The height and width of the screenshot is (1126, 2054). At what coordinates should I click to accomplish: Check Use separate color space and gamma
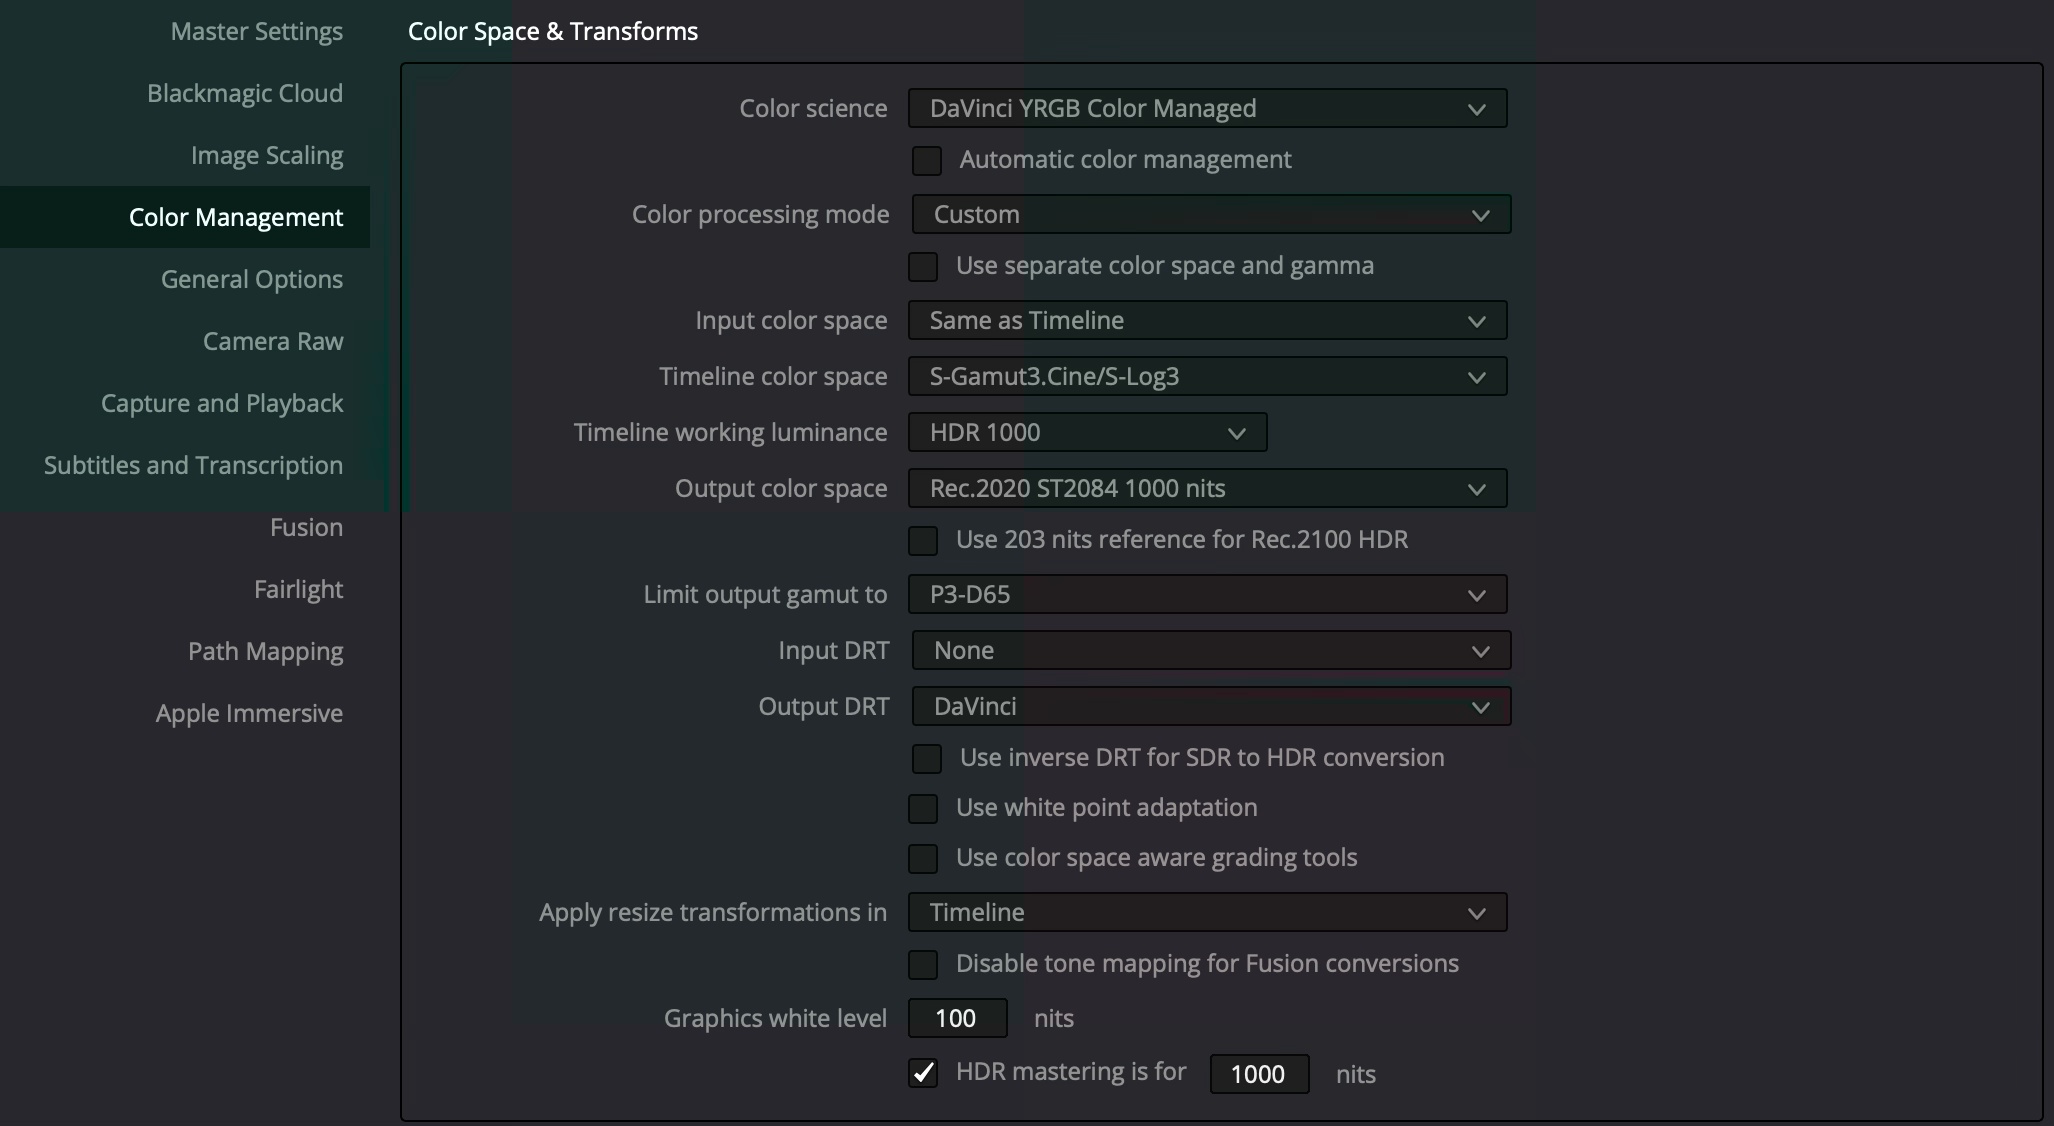pos(923,266)
